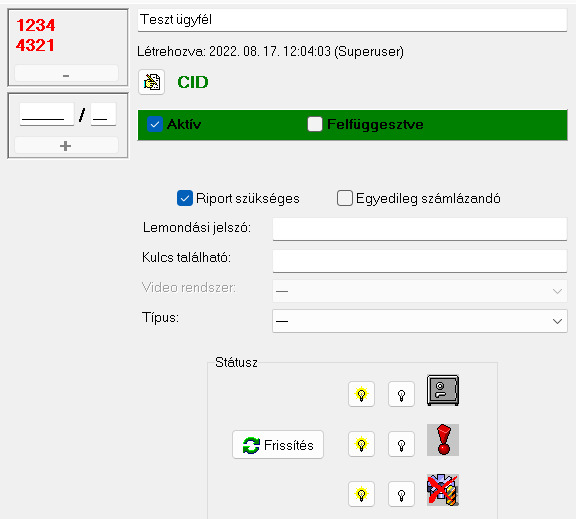Click the crossed-out gear status icon
This screenshot has height=519, width=576.
pos(443,490)
